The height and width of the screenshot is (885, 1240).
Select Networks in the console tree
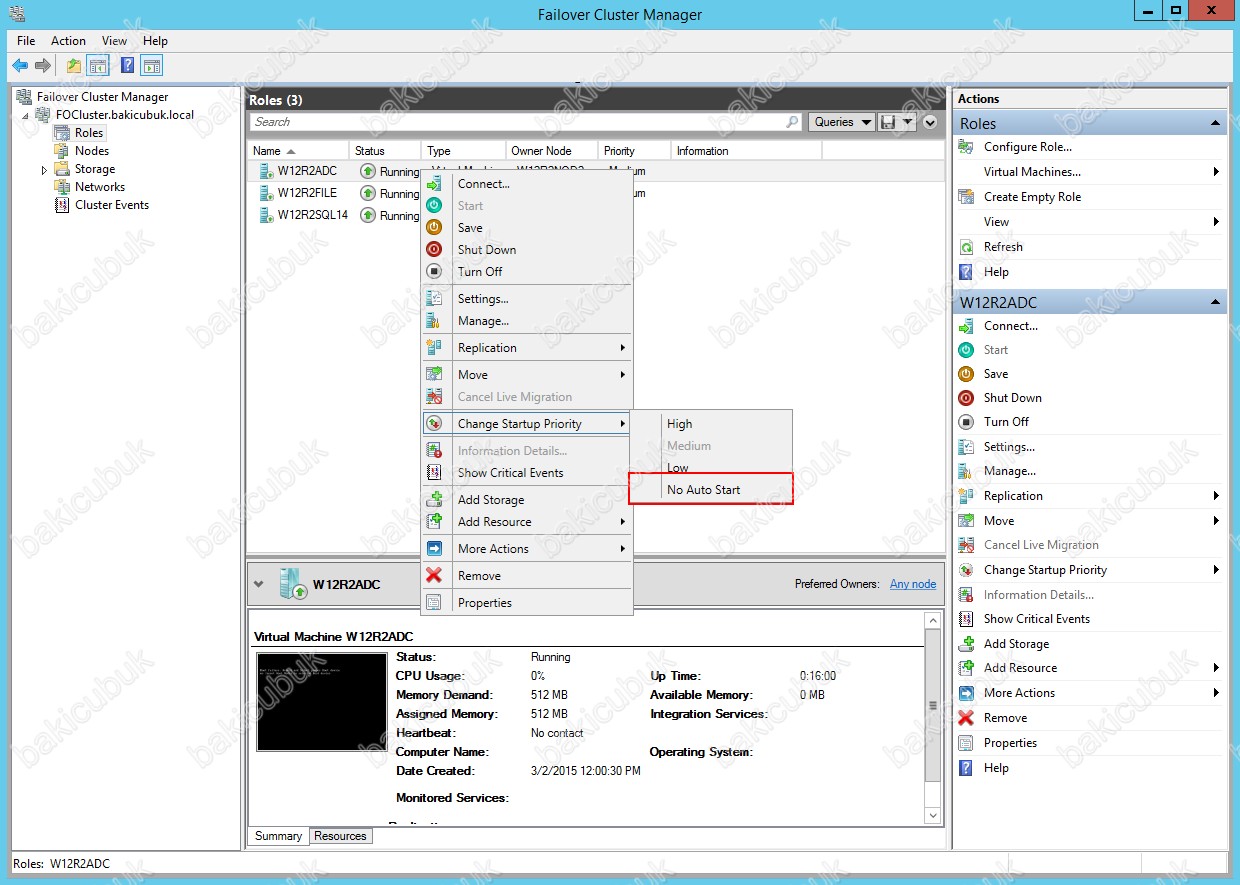[100, 187]
